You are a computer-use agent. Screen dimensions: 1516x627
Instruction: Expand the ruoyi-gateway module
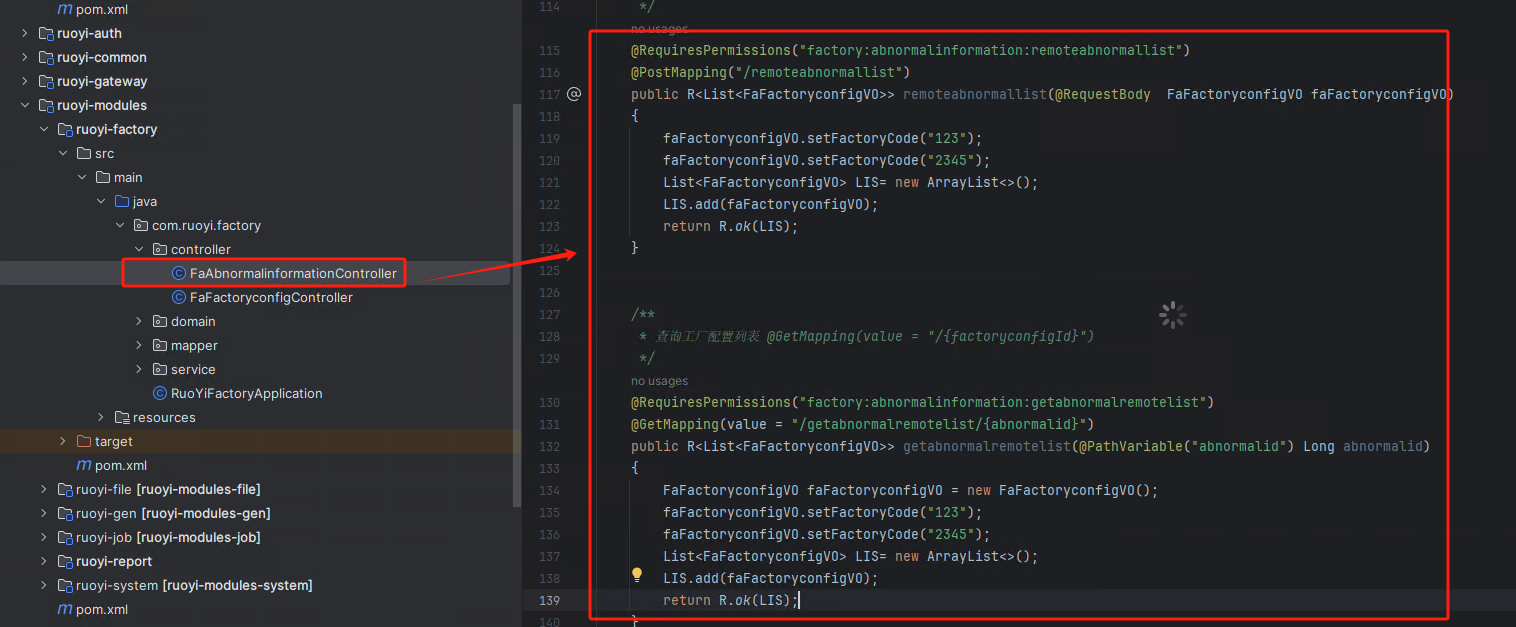pos(25,81)
